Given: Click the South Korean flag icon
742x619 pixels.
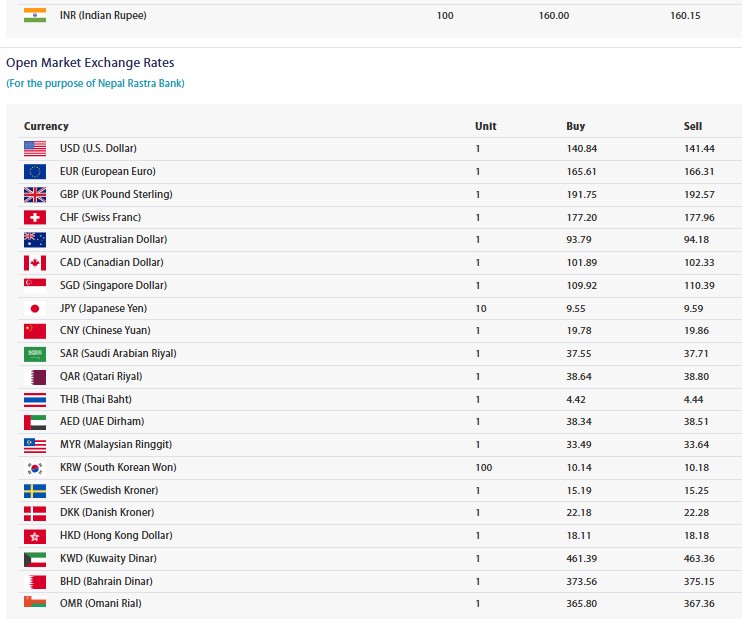Looking at the screenshot, I should (x=35, y=468).
